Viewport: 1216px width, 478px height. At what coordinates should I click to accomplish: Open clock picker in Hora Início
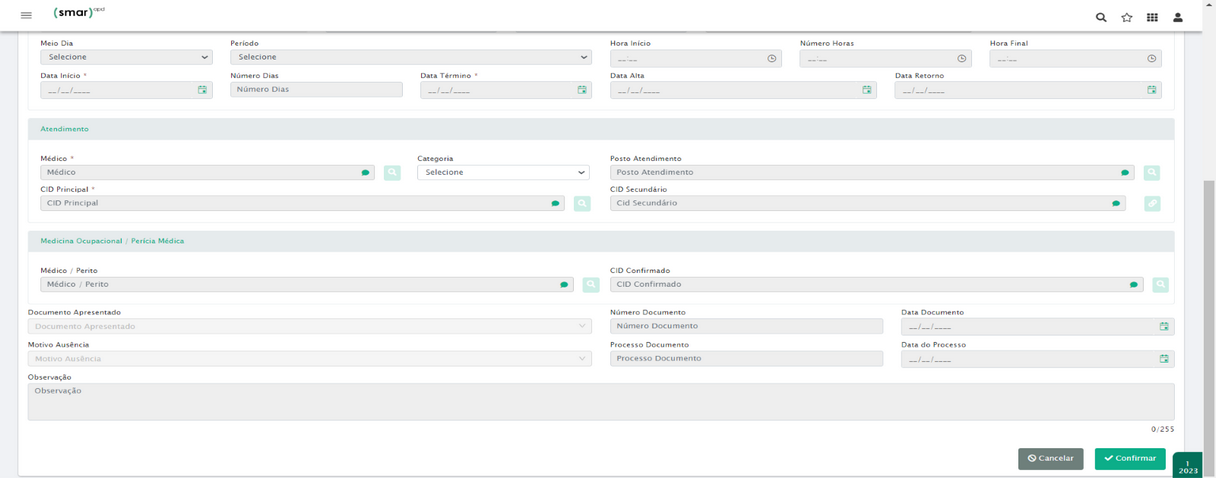(x=772, y=58)
